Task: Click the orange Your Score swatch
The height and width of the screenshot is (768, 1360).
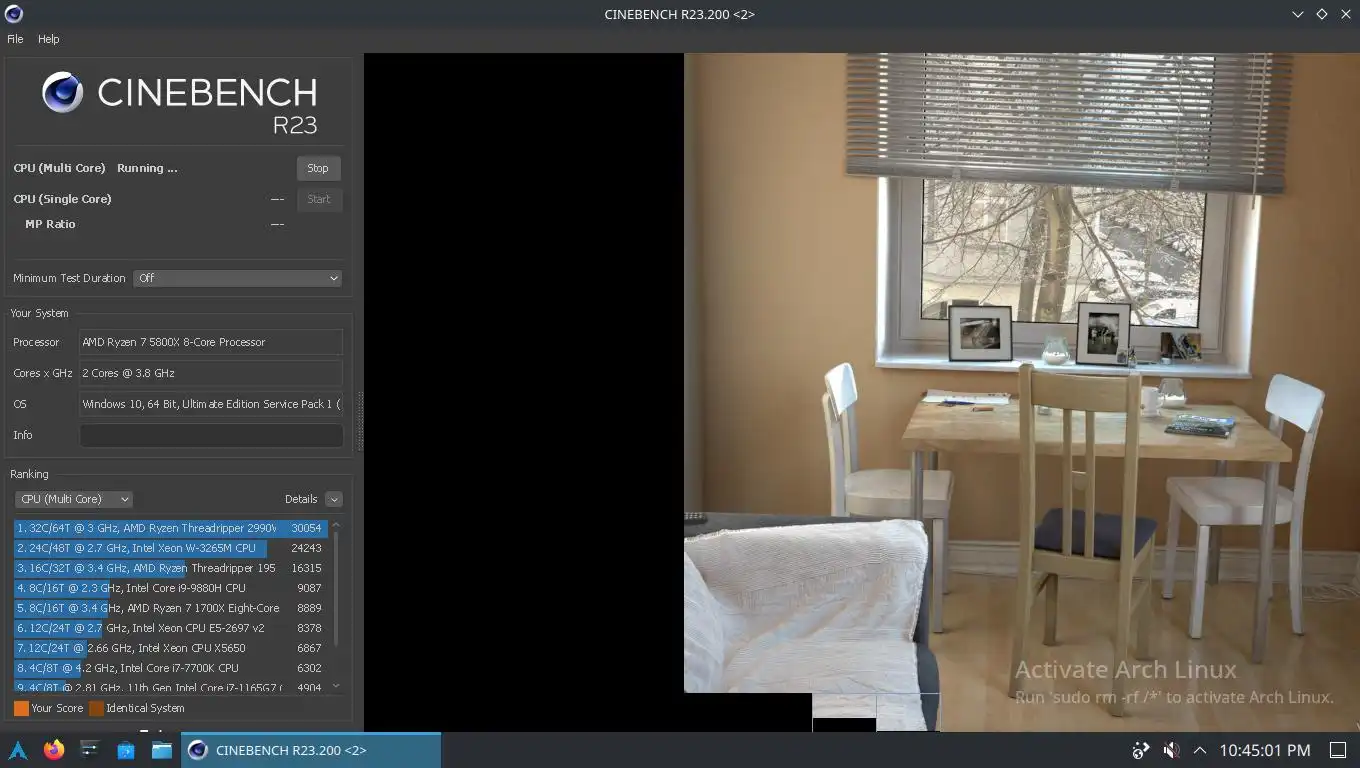Action: pos(21,708)
